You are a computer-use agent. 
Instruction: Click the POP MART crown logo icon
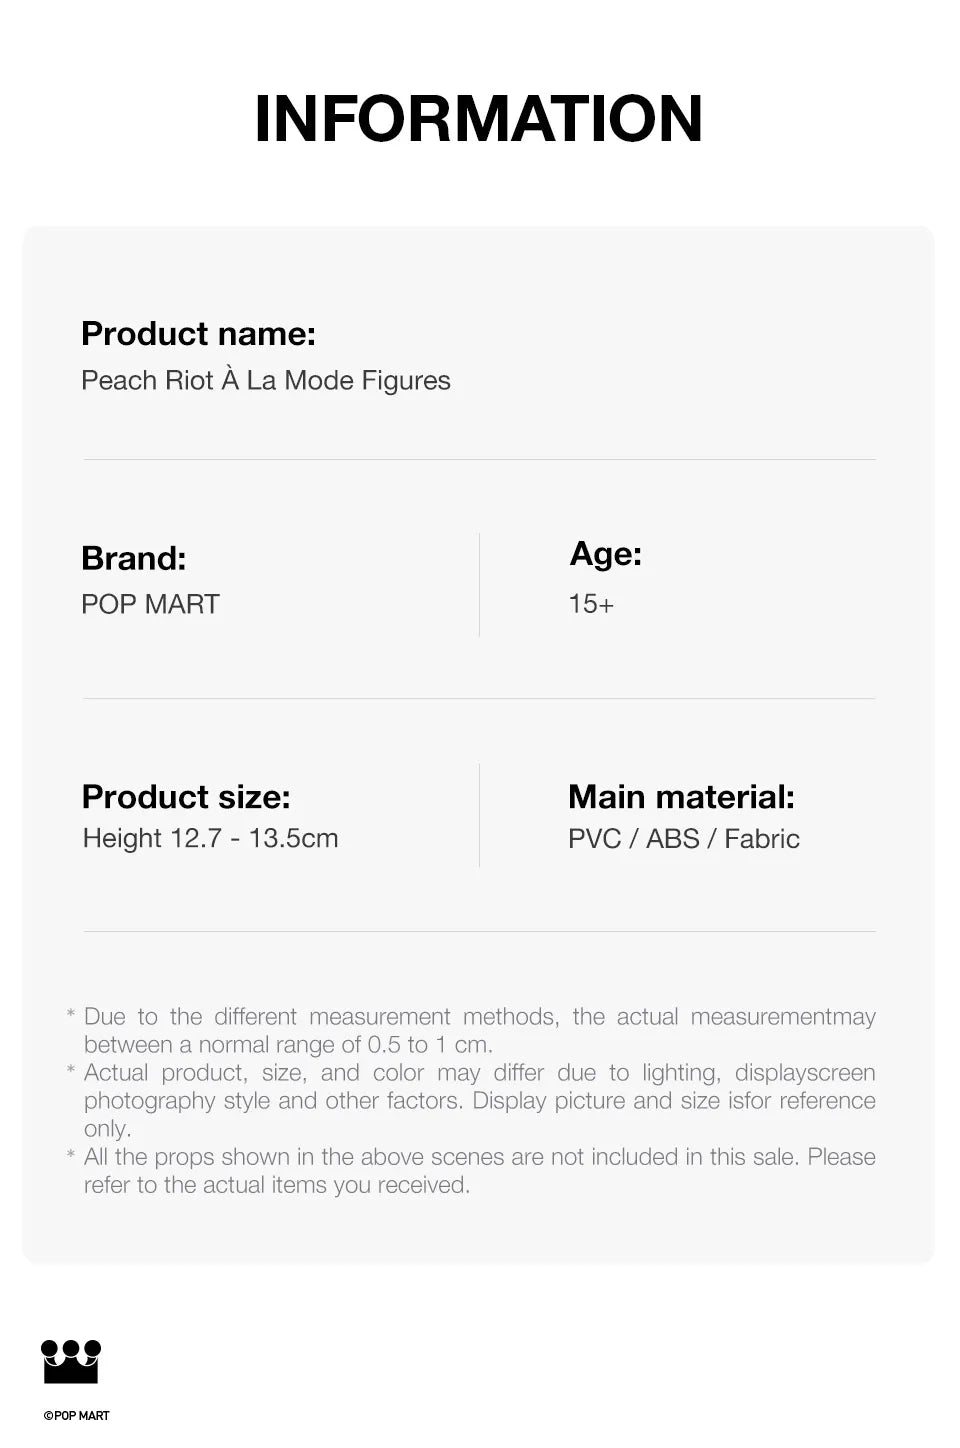click(x=71, y=1362)
